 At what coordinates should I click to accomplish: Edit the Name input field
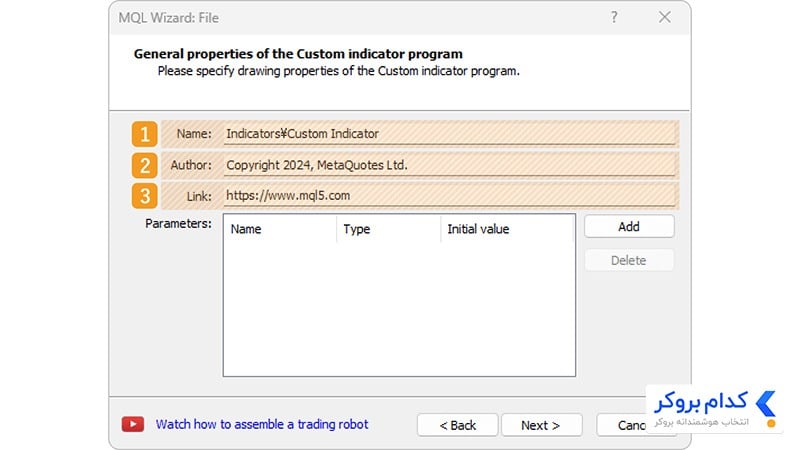[x=449, y=134]
